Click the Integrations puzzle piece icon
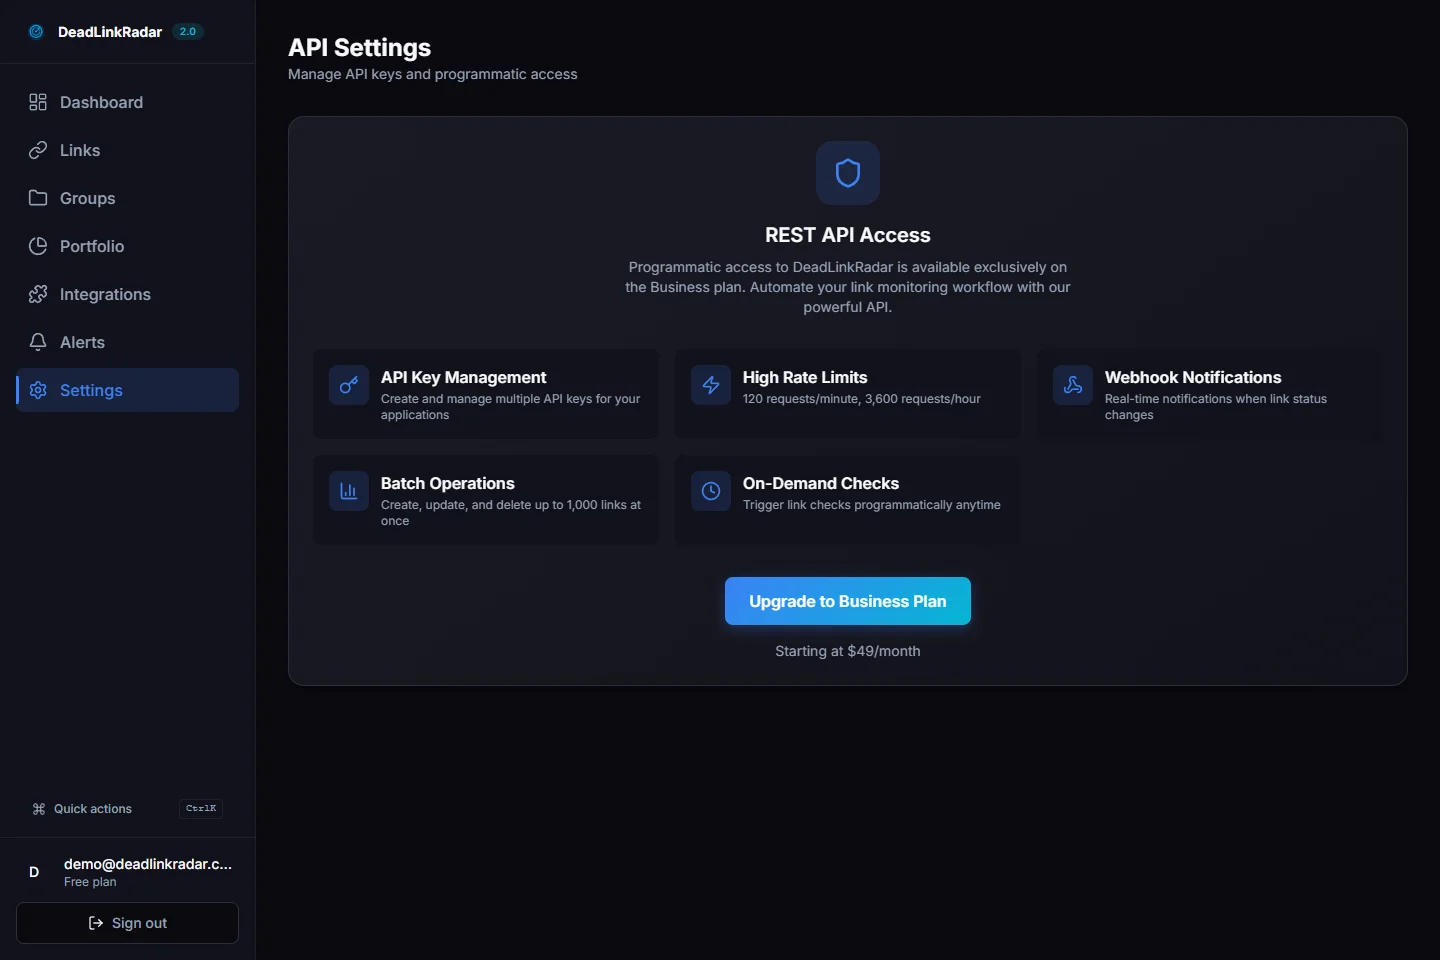The width and height of the screenshot is (1440, 960). 38,294
